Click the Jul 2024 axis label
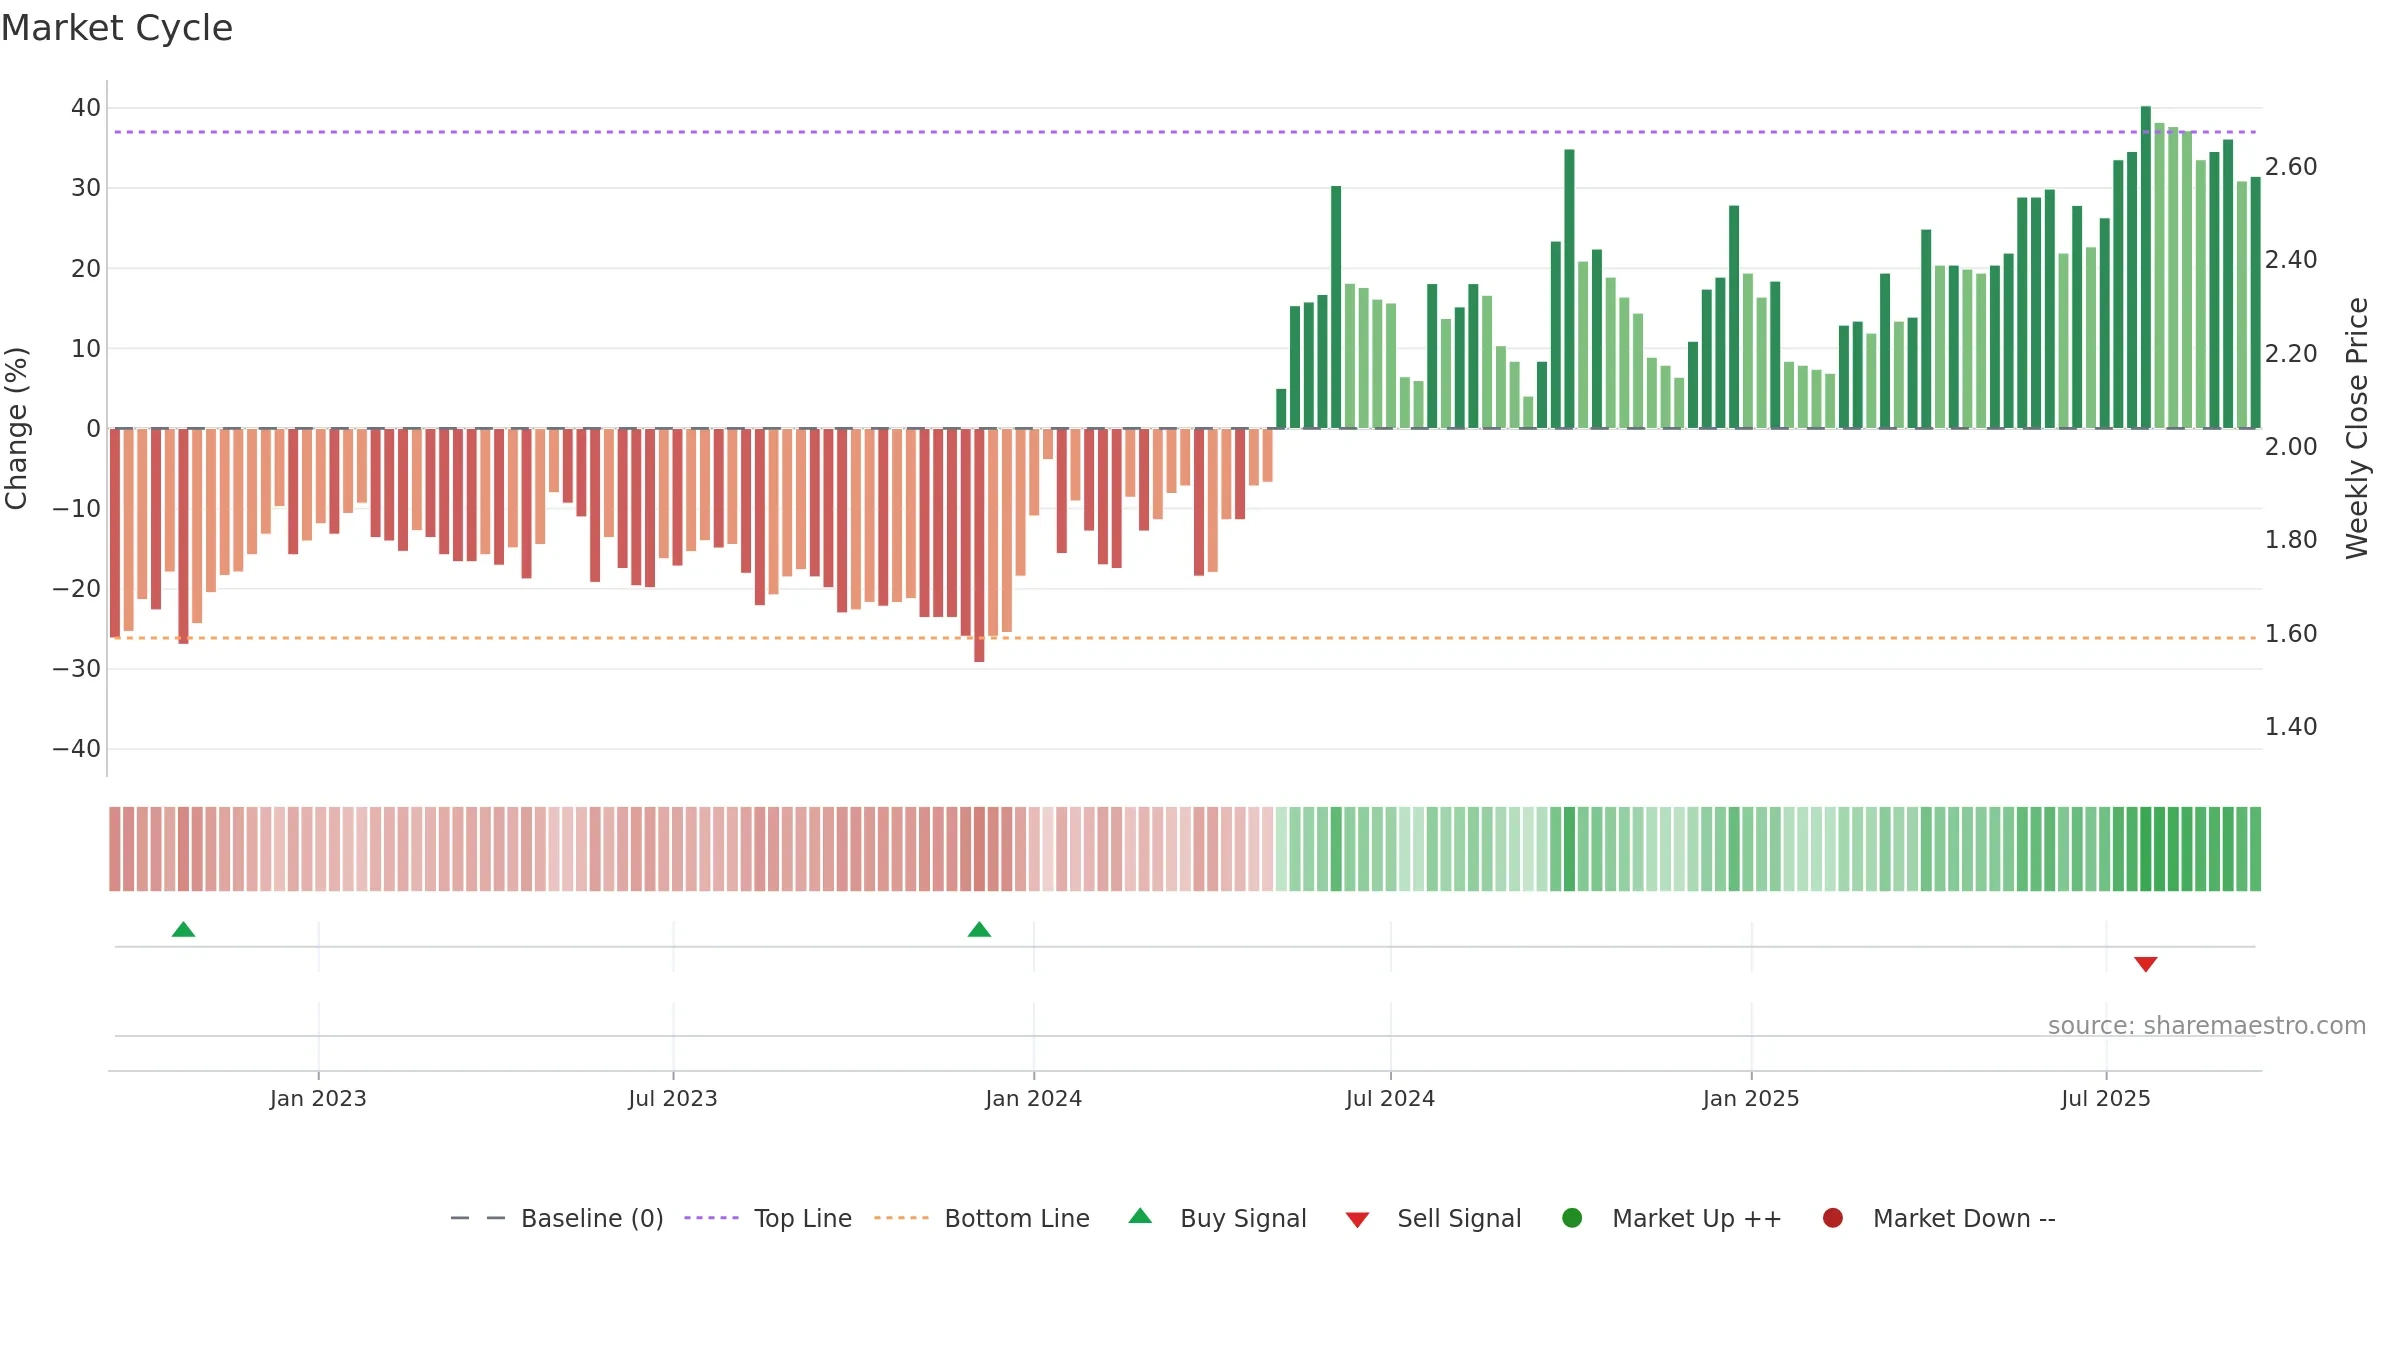This screenshot has width=2400, height=1350. [x=1390, y=1098]
